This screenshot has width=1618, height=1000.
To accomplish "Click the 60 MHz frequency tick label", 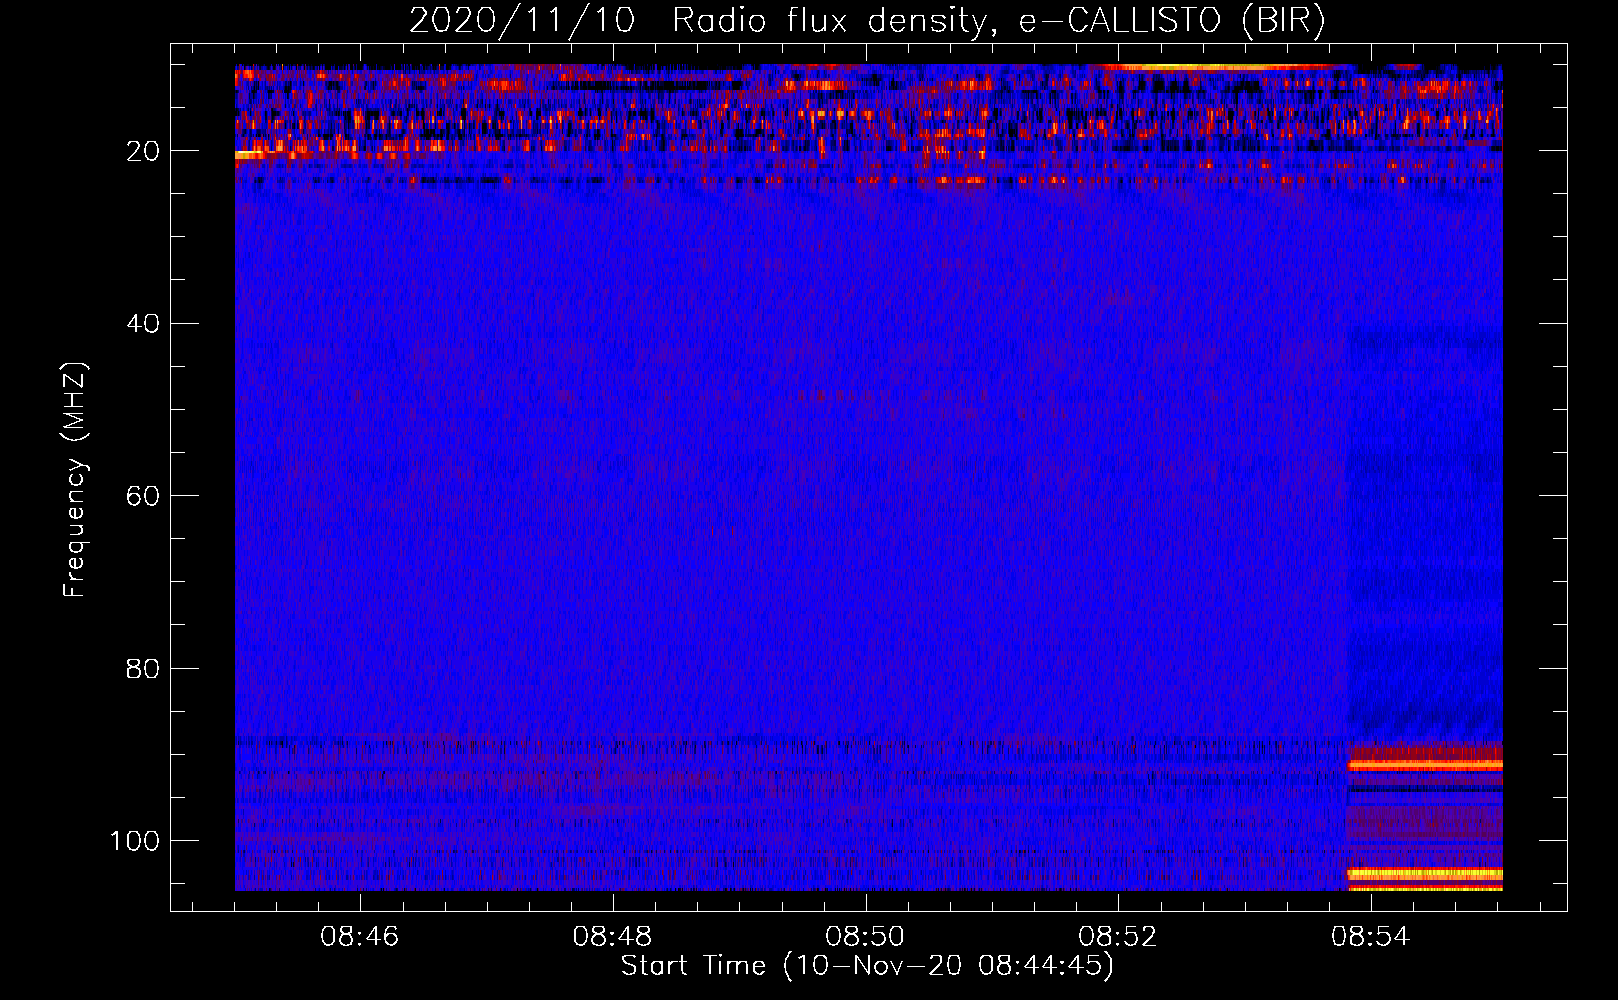I will (x=143, y=496).
